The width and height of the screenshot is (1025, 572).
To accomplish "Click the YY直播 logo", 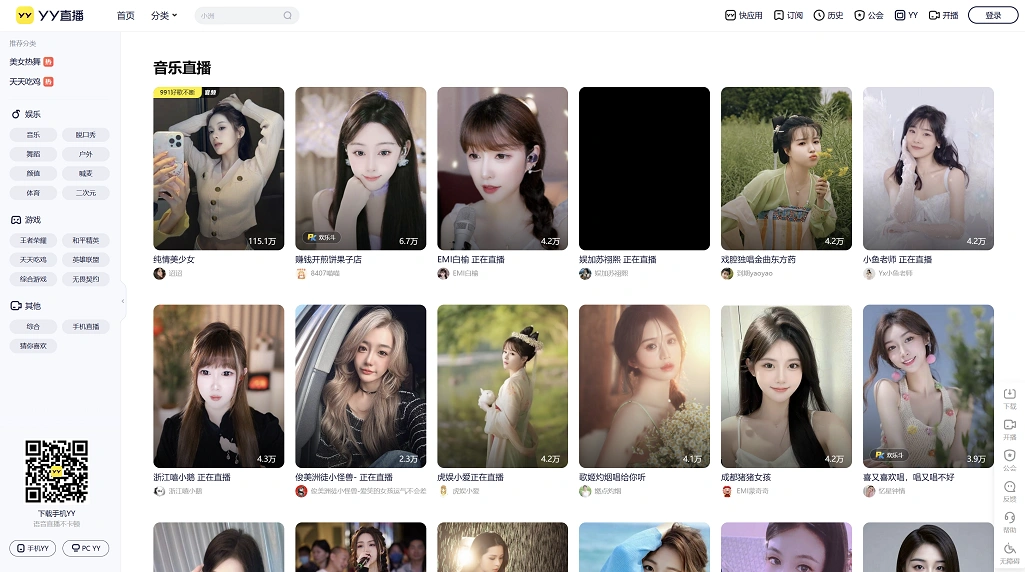I will [49, 15].
